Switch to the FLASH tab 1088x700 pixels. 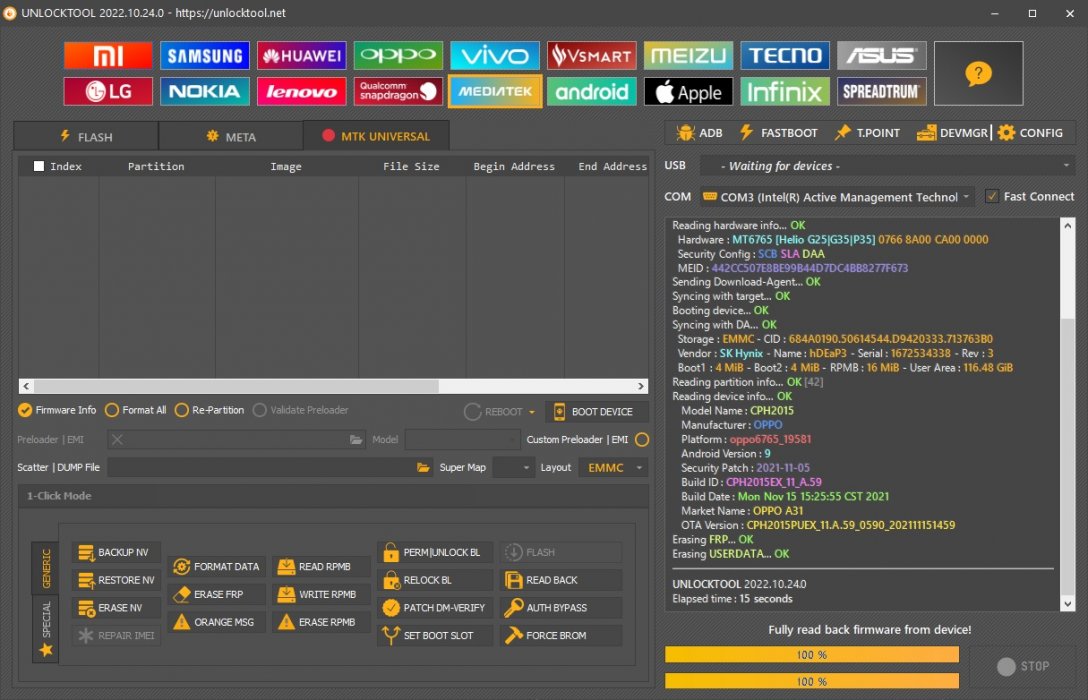pyautogui.click(x=86, y=137)
